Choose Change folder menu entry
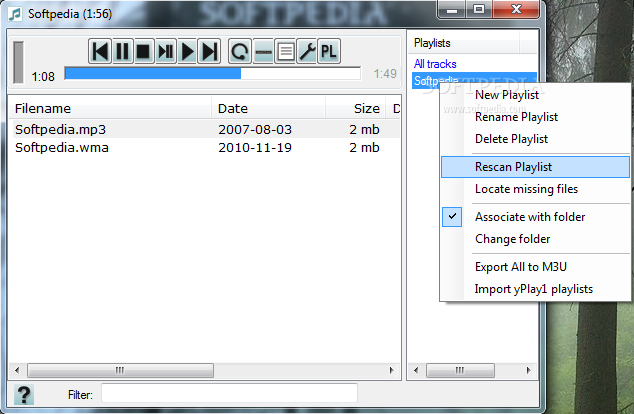This screenshot has height=414, width=634. coord(535,239)
